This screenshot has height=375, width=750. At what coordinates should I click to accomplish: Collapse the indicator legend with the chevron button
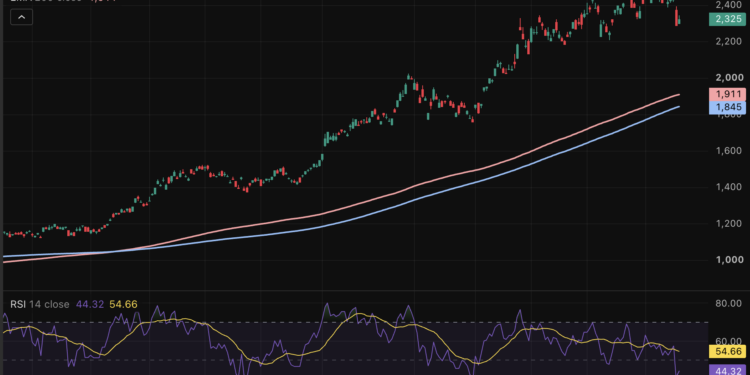point(22,18)
